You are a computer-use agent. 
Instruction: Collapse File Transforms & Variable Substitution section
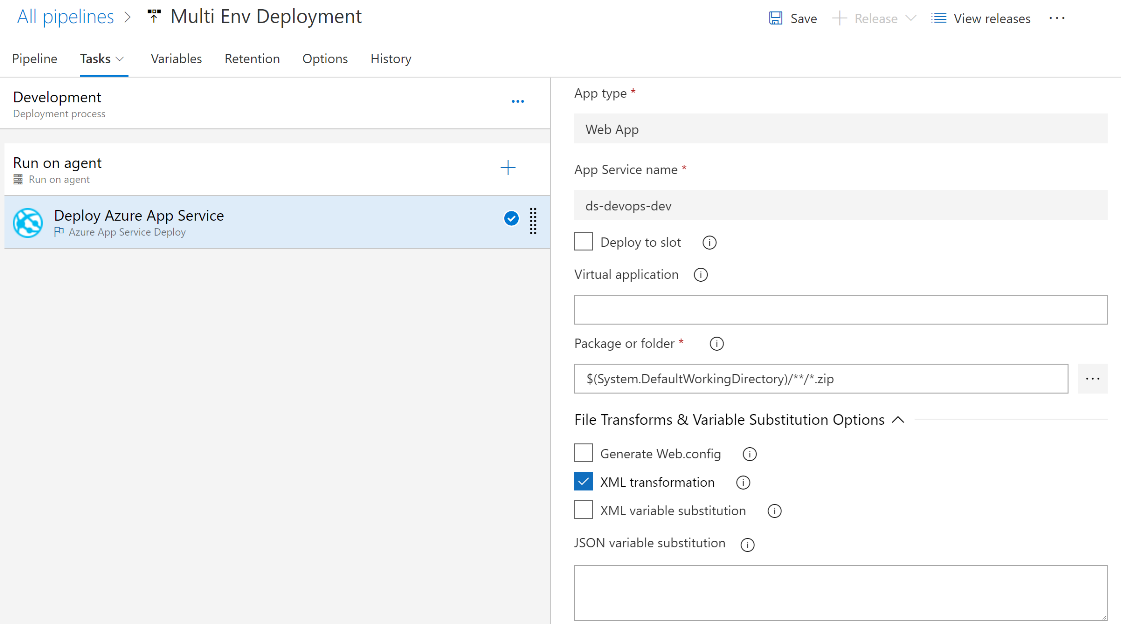898,420
